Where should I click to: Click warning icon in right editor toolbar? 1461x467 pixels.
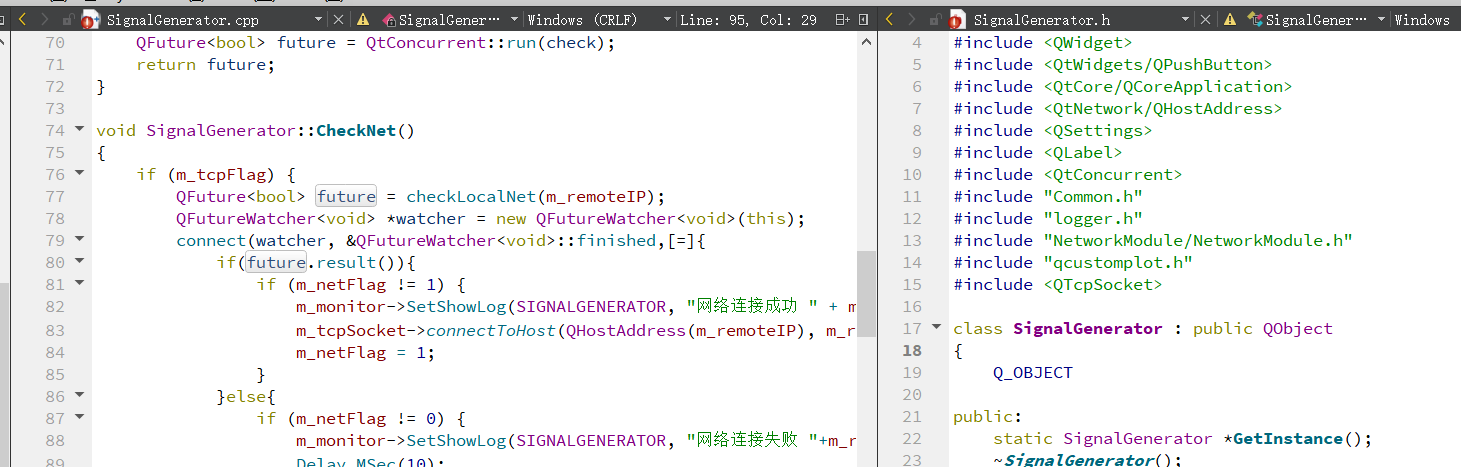pos(1230,19)
